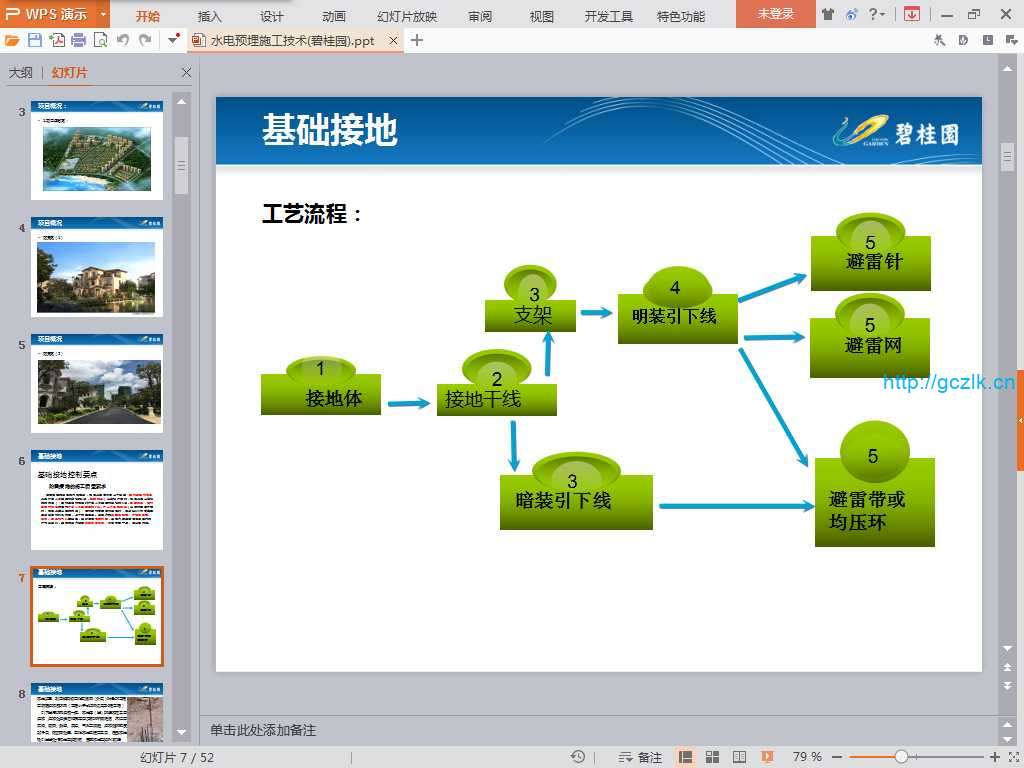The height and width of the screenshot is (768, 1024).
Task: Toggle the 备注 notes pane button
Action: [640, 757]
